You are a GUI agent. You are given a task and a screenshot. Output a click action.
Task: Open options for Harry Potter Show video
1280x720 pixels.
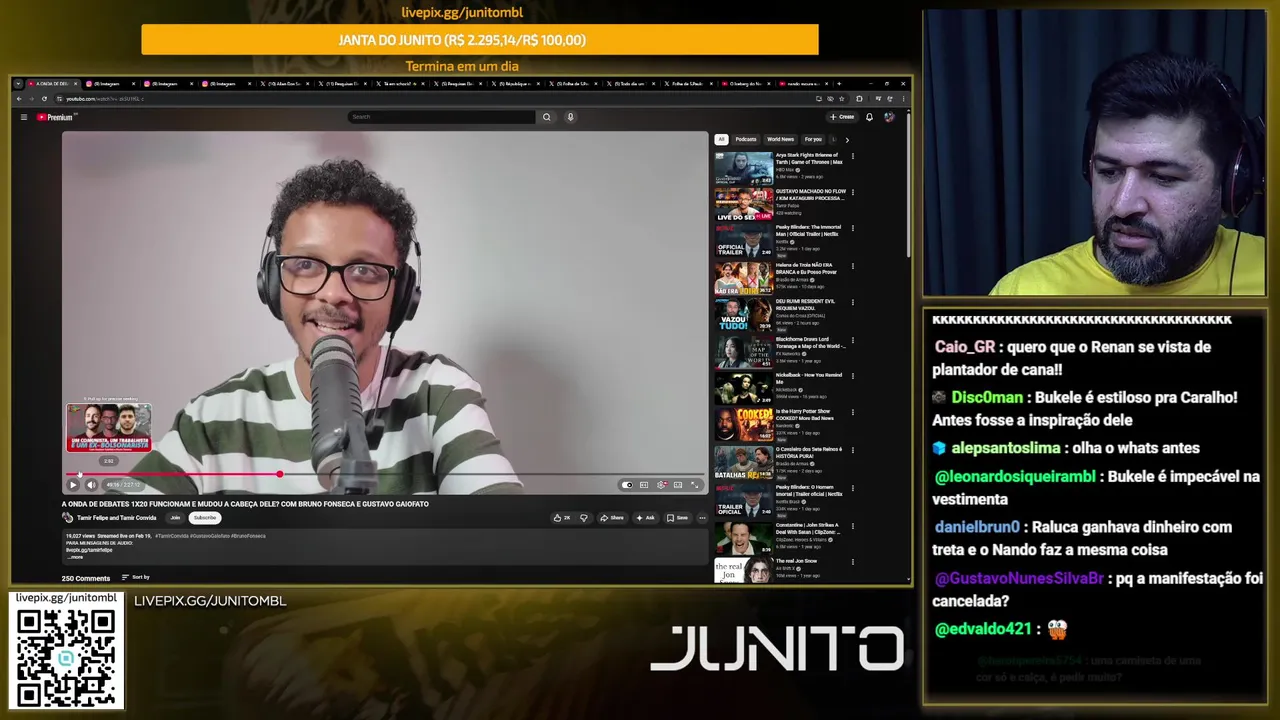(852, 414)
